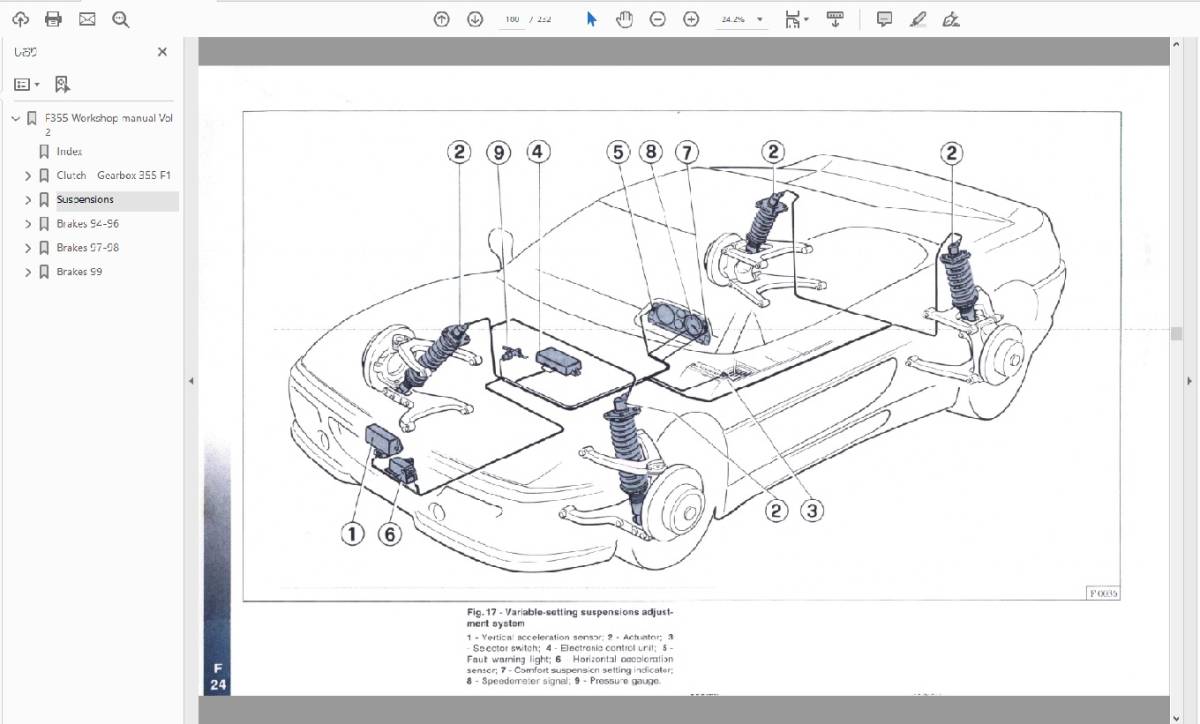The width and height of the screenshot is (1200, 724).
Task: Open the bookmark options list menu
Action: [x=27, y=85]
